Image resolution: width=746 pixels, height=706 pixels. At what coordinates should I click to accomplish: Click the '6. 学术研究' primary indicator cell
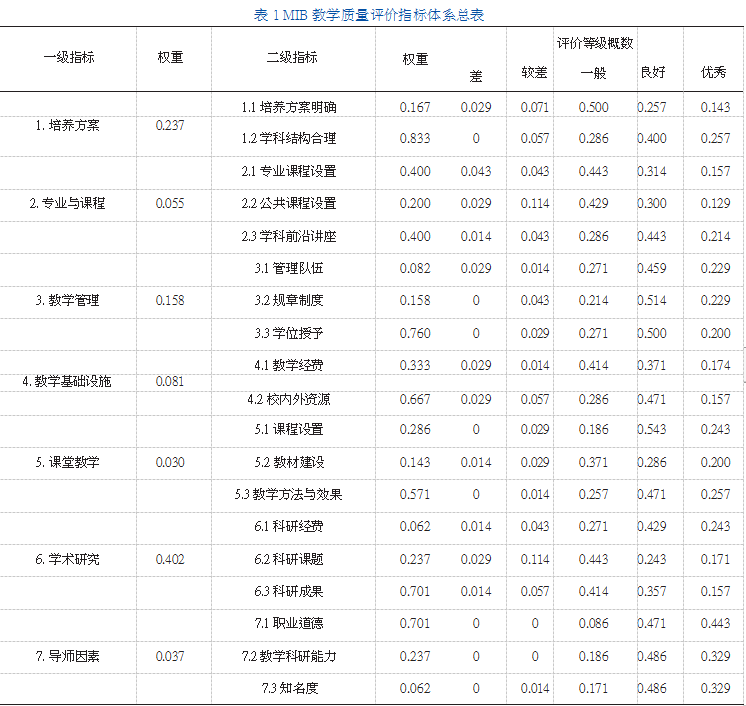click(x=68, y=560)
